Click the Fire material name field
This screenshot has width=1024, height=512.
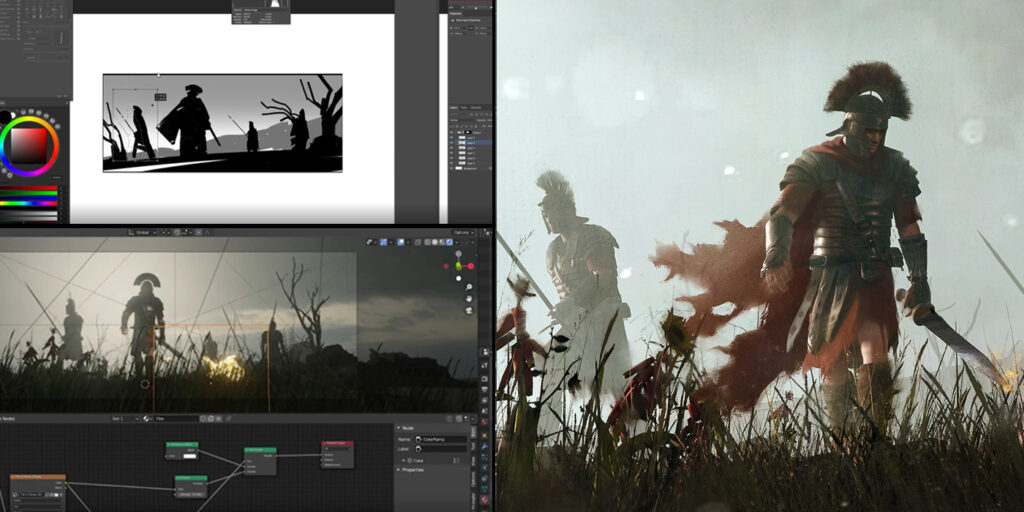point(175,419)
